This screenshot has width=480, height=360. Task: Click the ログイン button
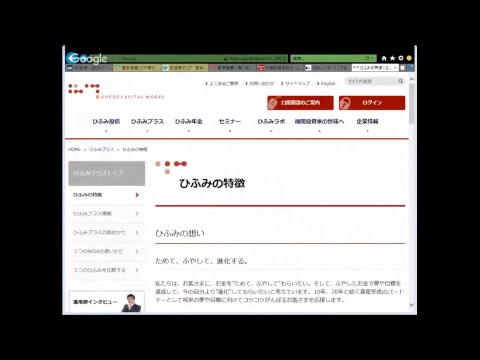click(372, 103)
